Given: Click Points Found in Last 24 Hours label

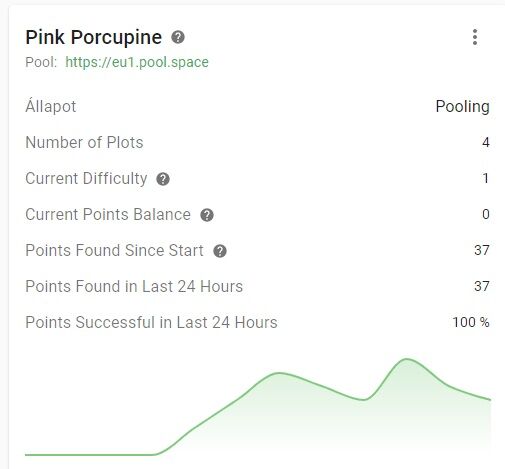Looking at the screenshot, I should pyautogui.click(x=134, y=286).
